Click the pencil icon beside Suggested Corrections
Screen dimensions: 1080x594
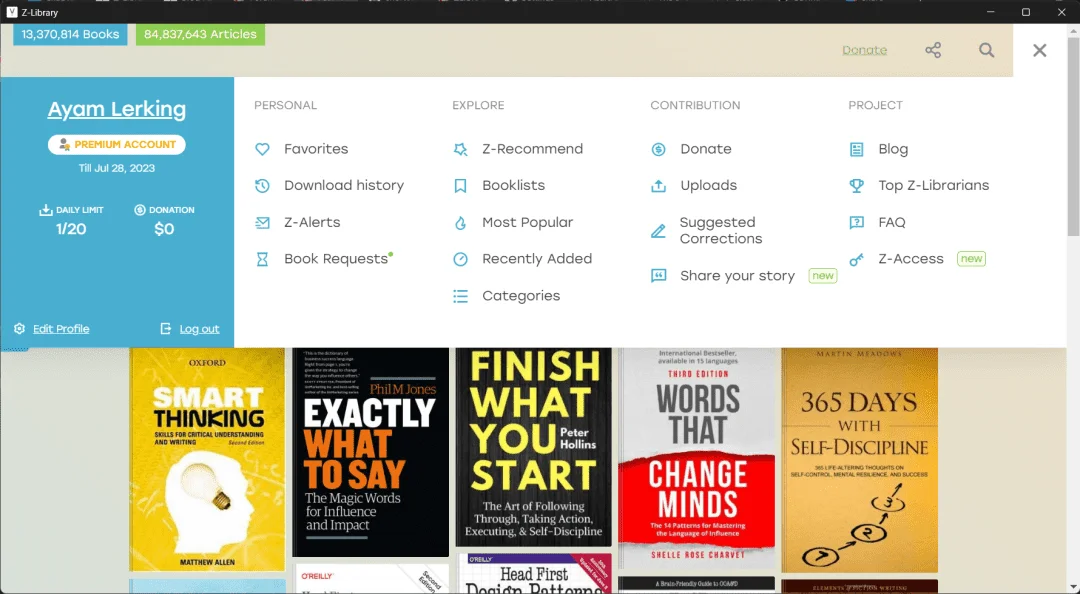[x=658, y=231]
